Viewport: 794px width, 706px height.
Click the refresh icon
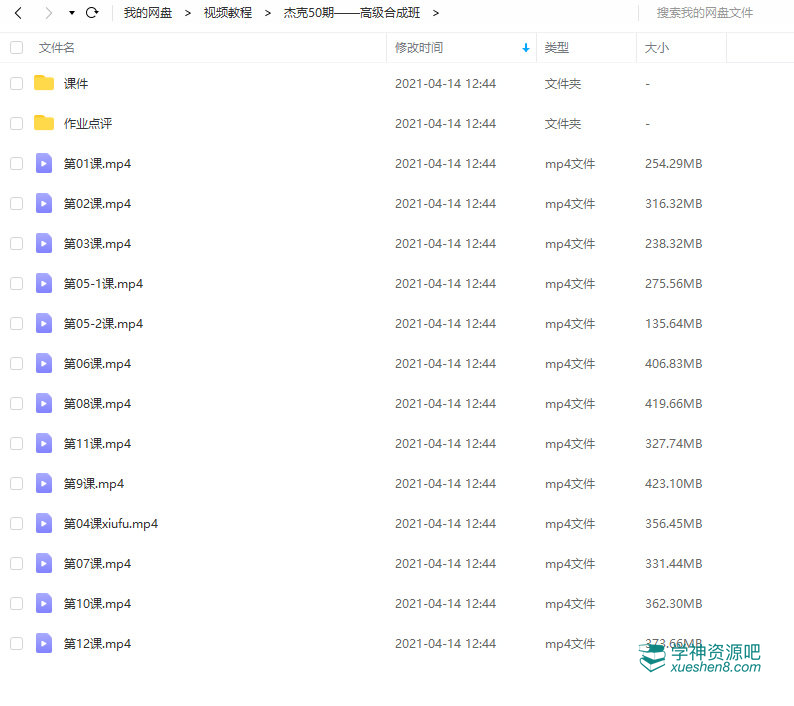[92, 13]
